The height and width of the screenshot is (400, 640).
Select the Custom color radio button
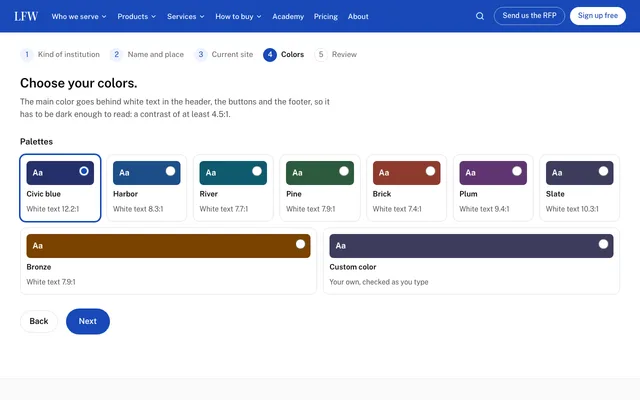[603, 244]
